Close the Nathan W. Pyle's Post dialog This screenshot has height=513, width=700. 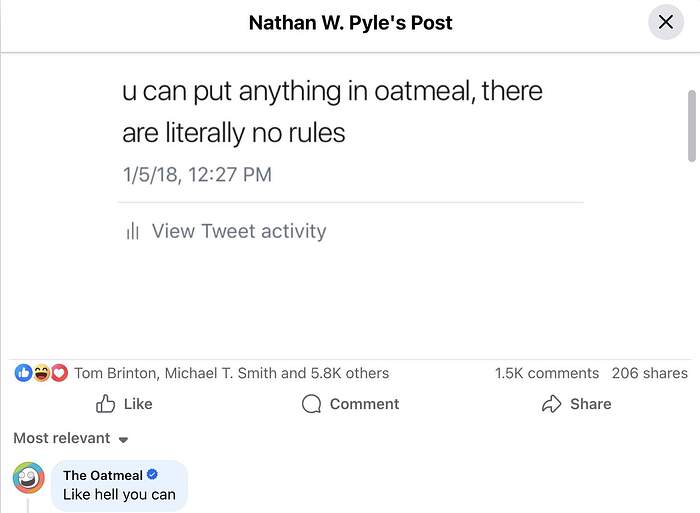point(666,22)
